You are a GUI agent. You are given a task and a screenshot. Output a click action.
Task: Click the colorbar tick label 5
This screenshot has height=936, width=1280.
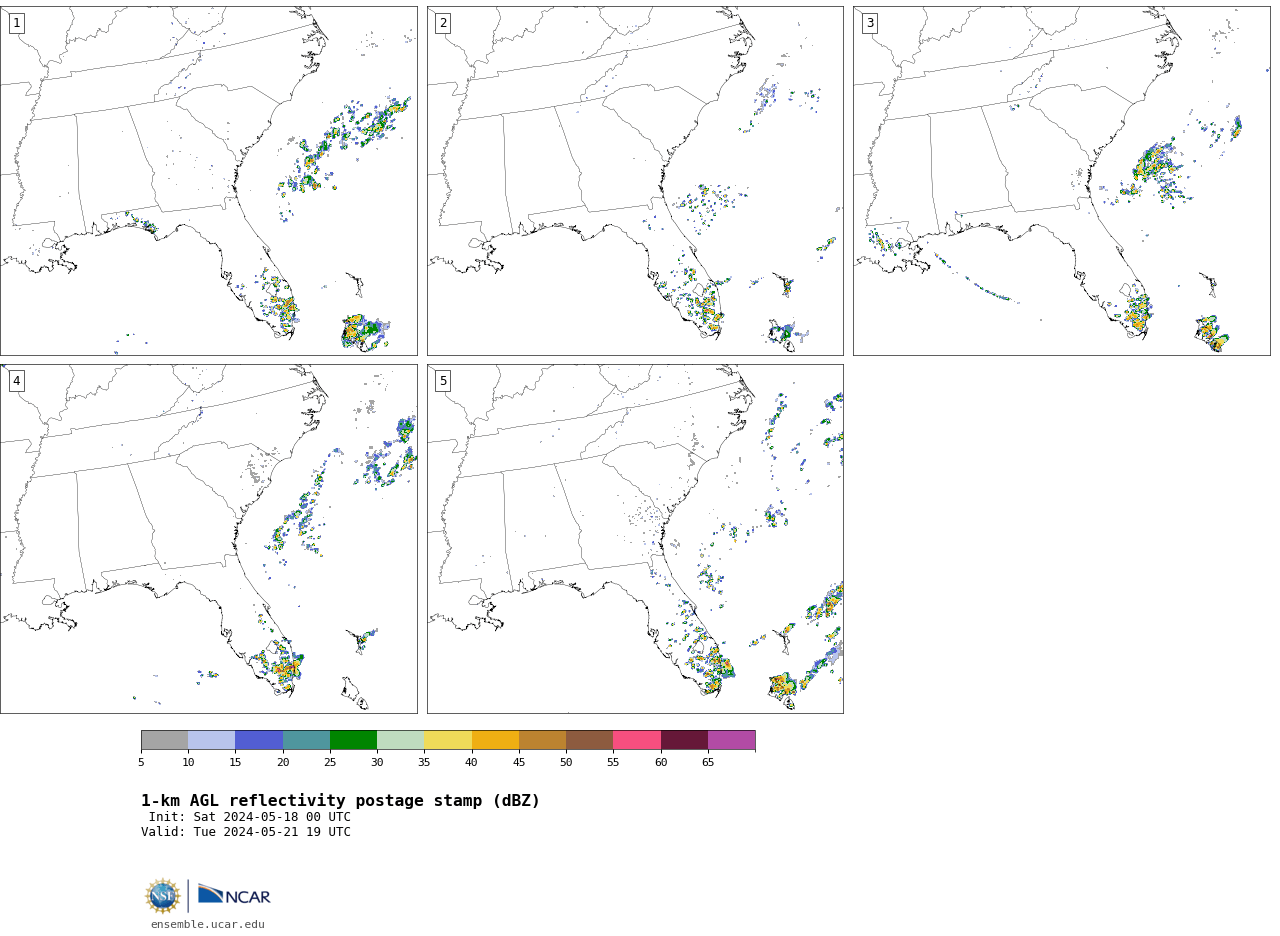tap(141, 763)
